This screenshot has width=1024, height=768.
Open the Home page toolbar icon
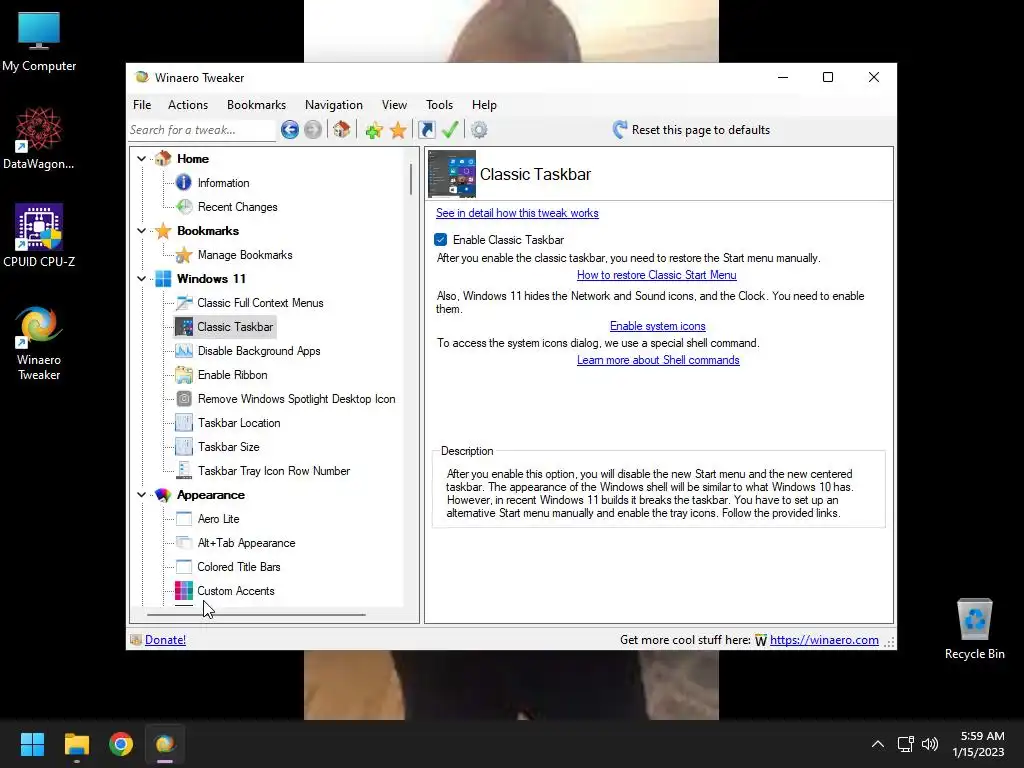(x=342, y=129)
